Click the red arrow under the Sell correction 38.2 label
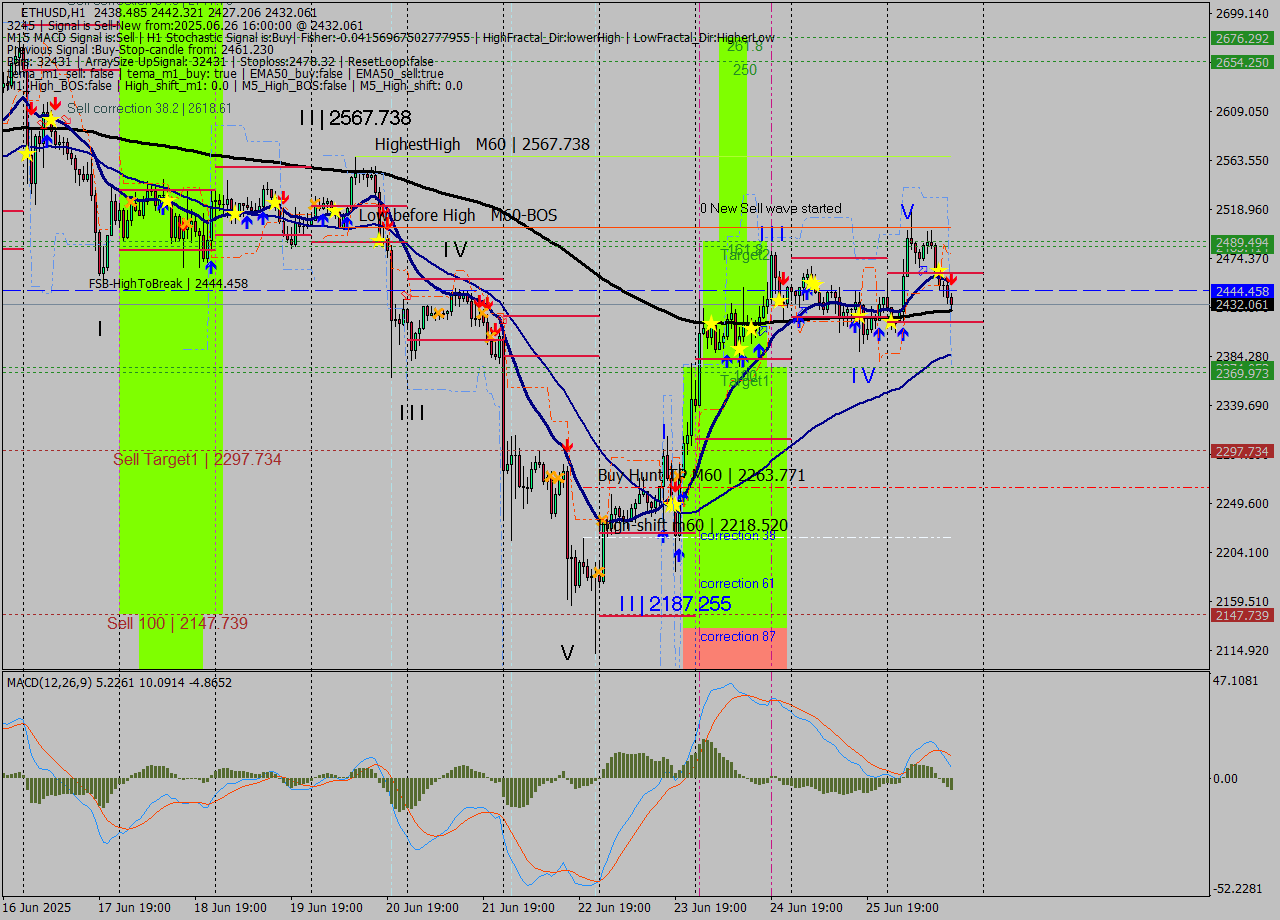This screenshot has width=1280, height=920. click(x=55, y=104)
